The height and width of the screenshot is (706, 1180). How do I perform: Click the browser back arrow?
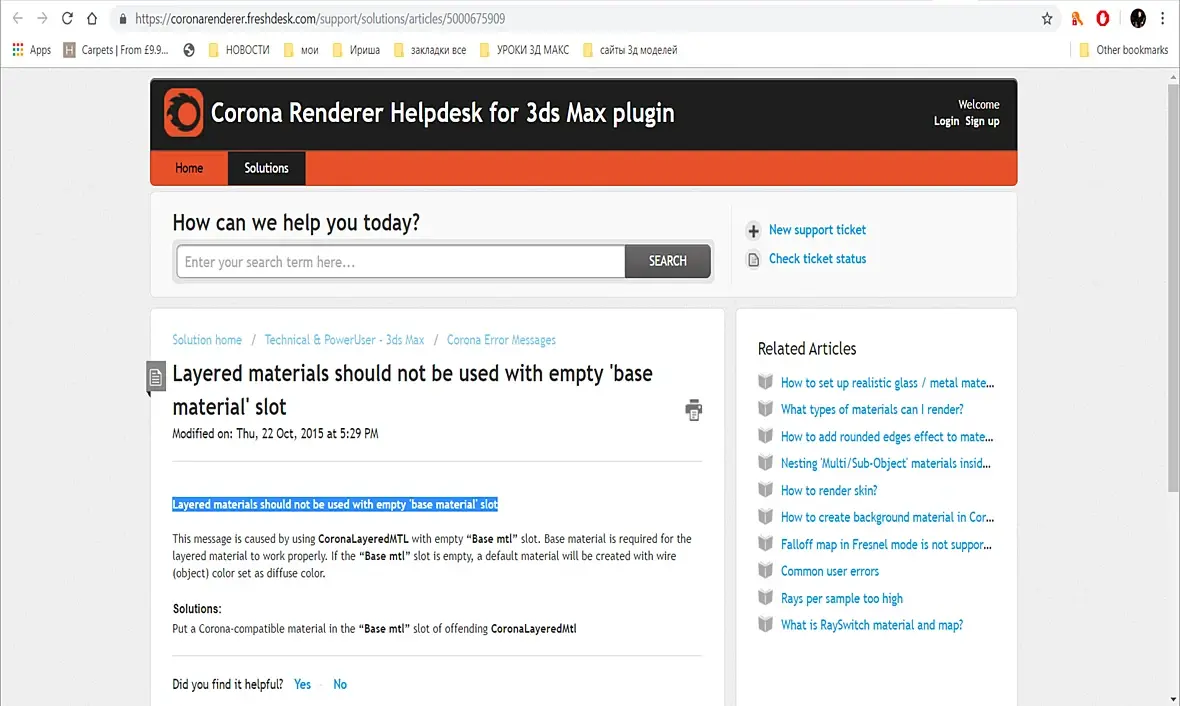click(17, 18)
